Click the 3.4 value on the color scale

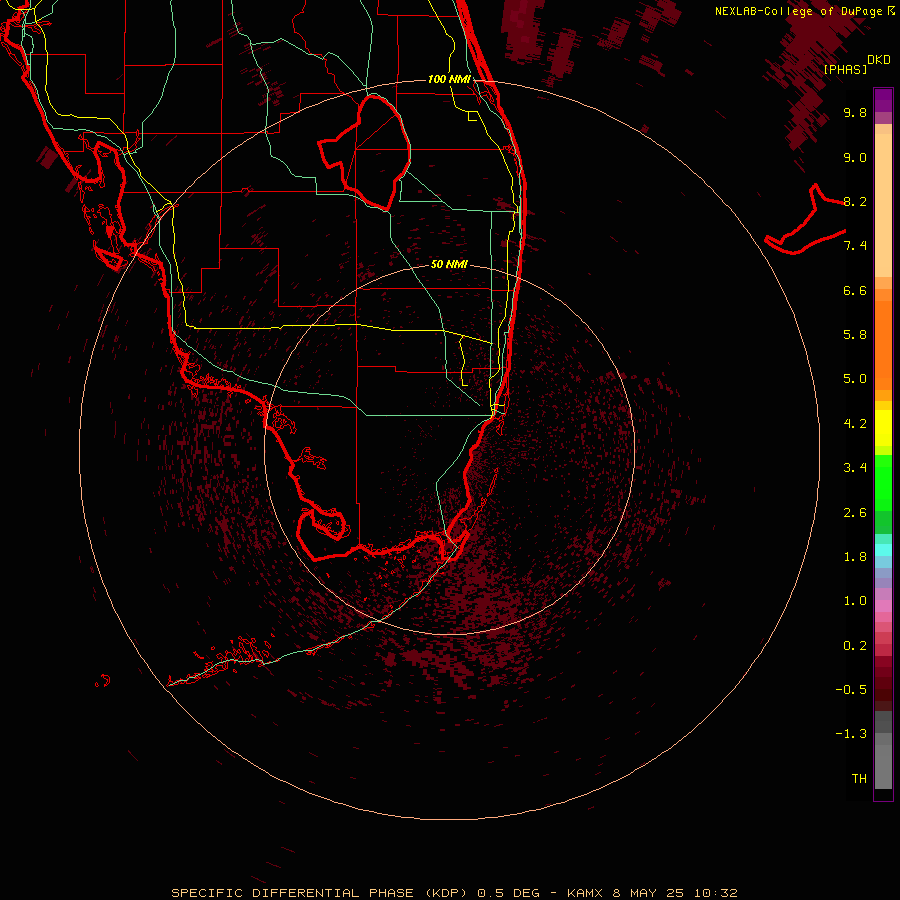tap(855, 468)
